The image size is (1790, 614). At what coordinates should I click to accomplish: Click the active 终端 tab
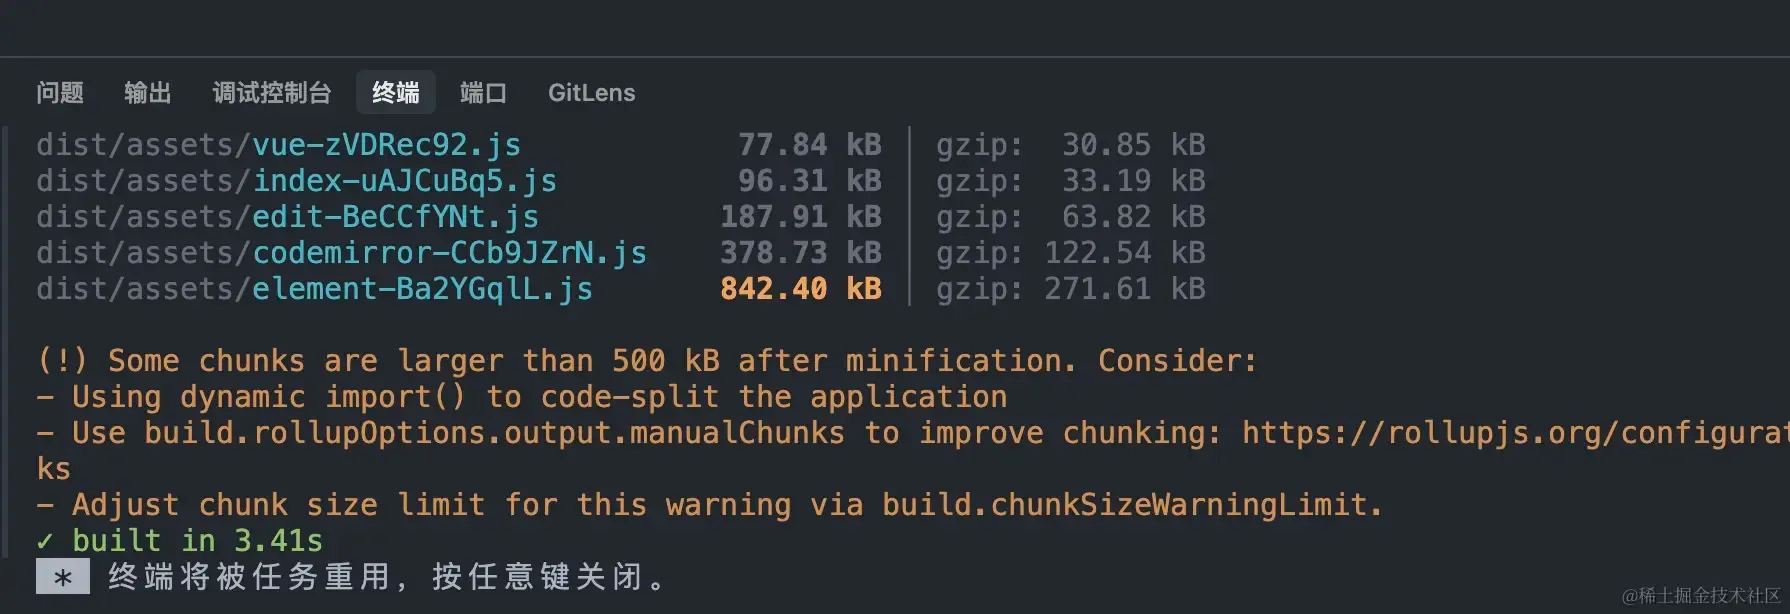396,93
